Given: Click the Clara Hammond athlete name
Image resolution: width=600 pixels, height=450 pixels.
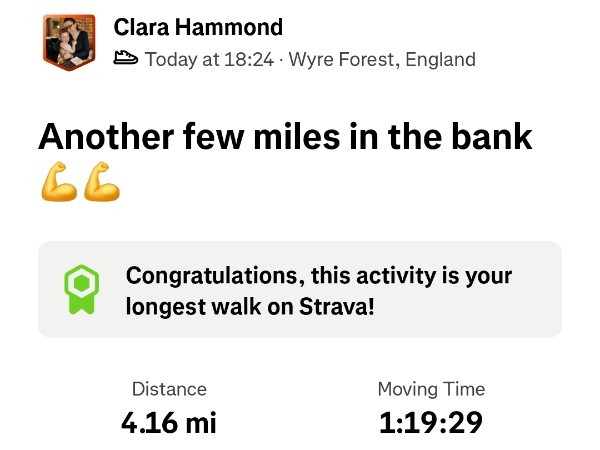Looking at the screenshot, I should point(198,27).
